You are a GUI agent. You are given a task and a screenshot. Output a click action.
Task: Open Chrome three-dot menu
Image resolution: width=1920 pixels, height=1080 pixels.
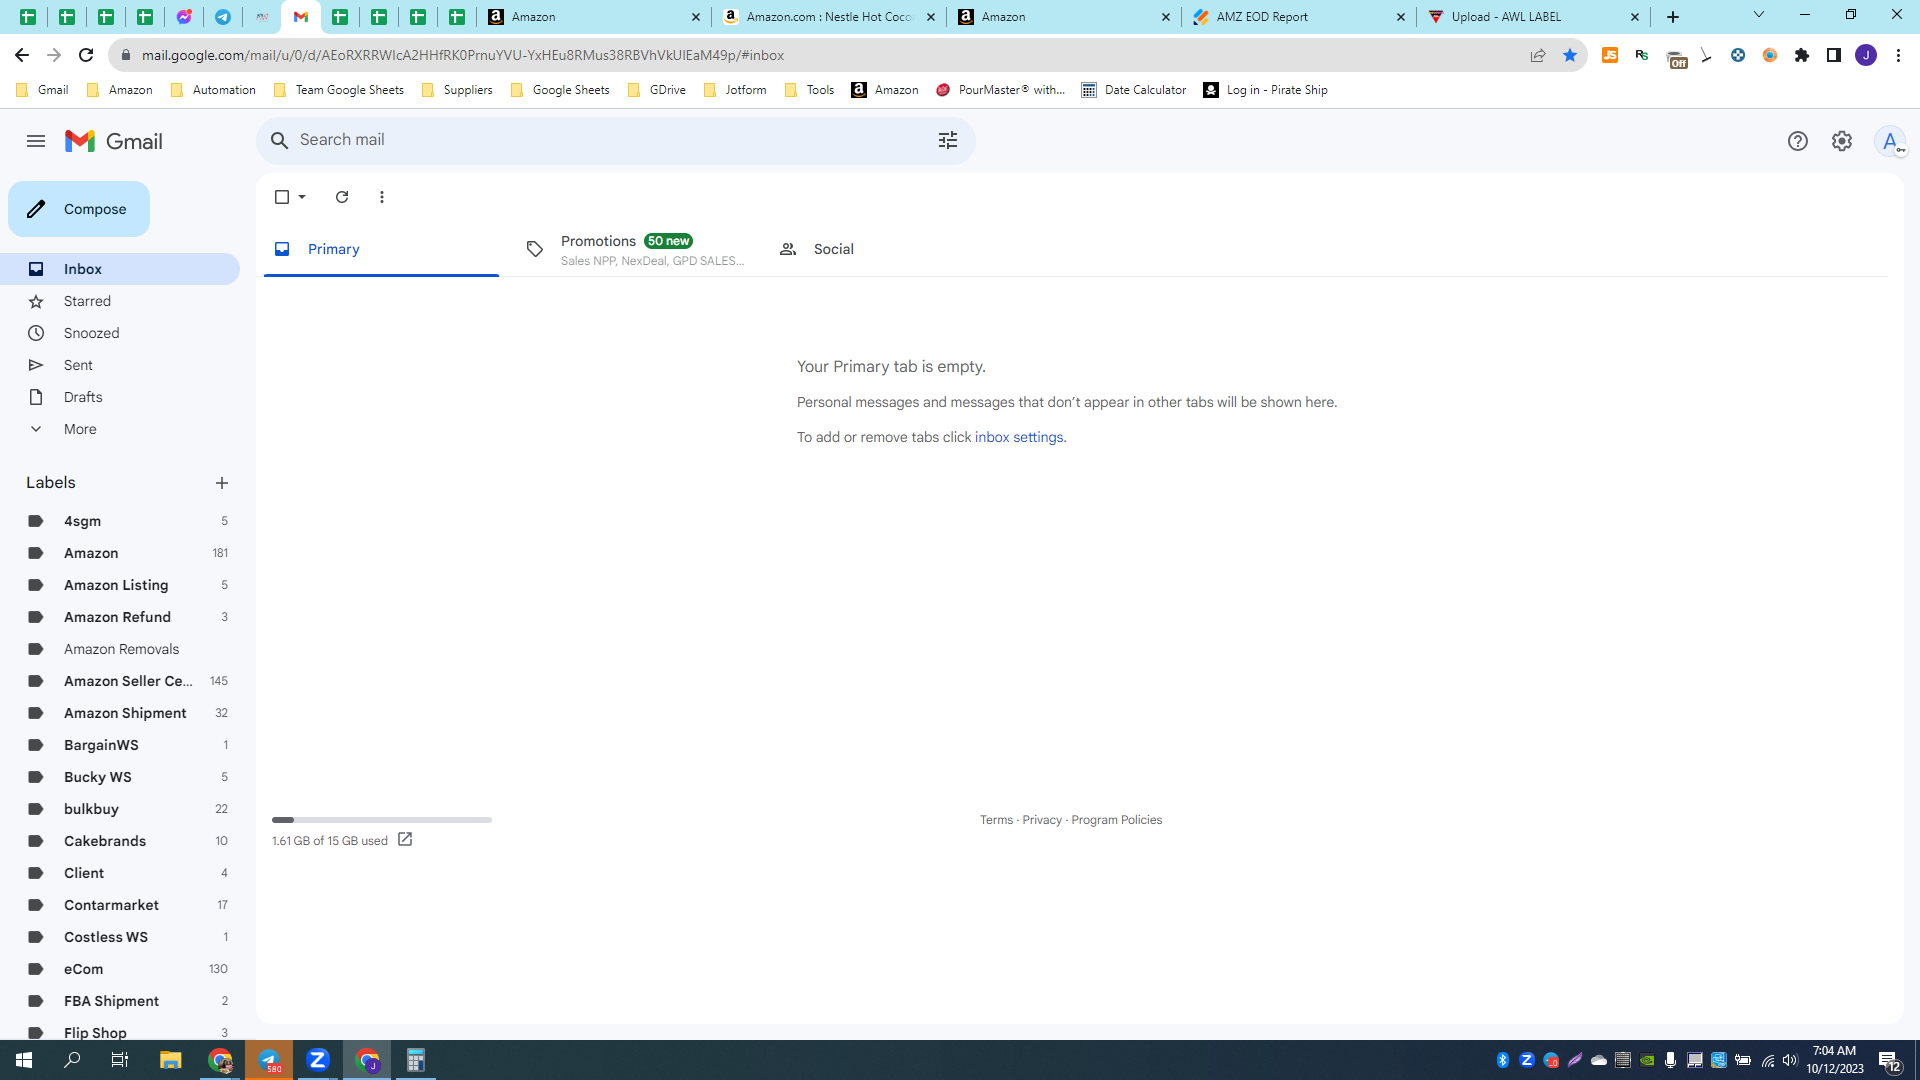coord(1898,55)
